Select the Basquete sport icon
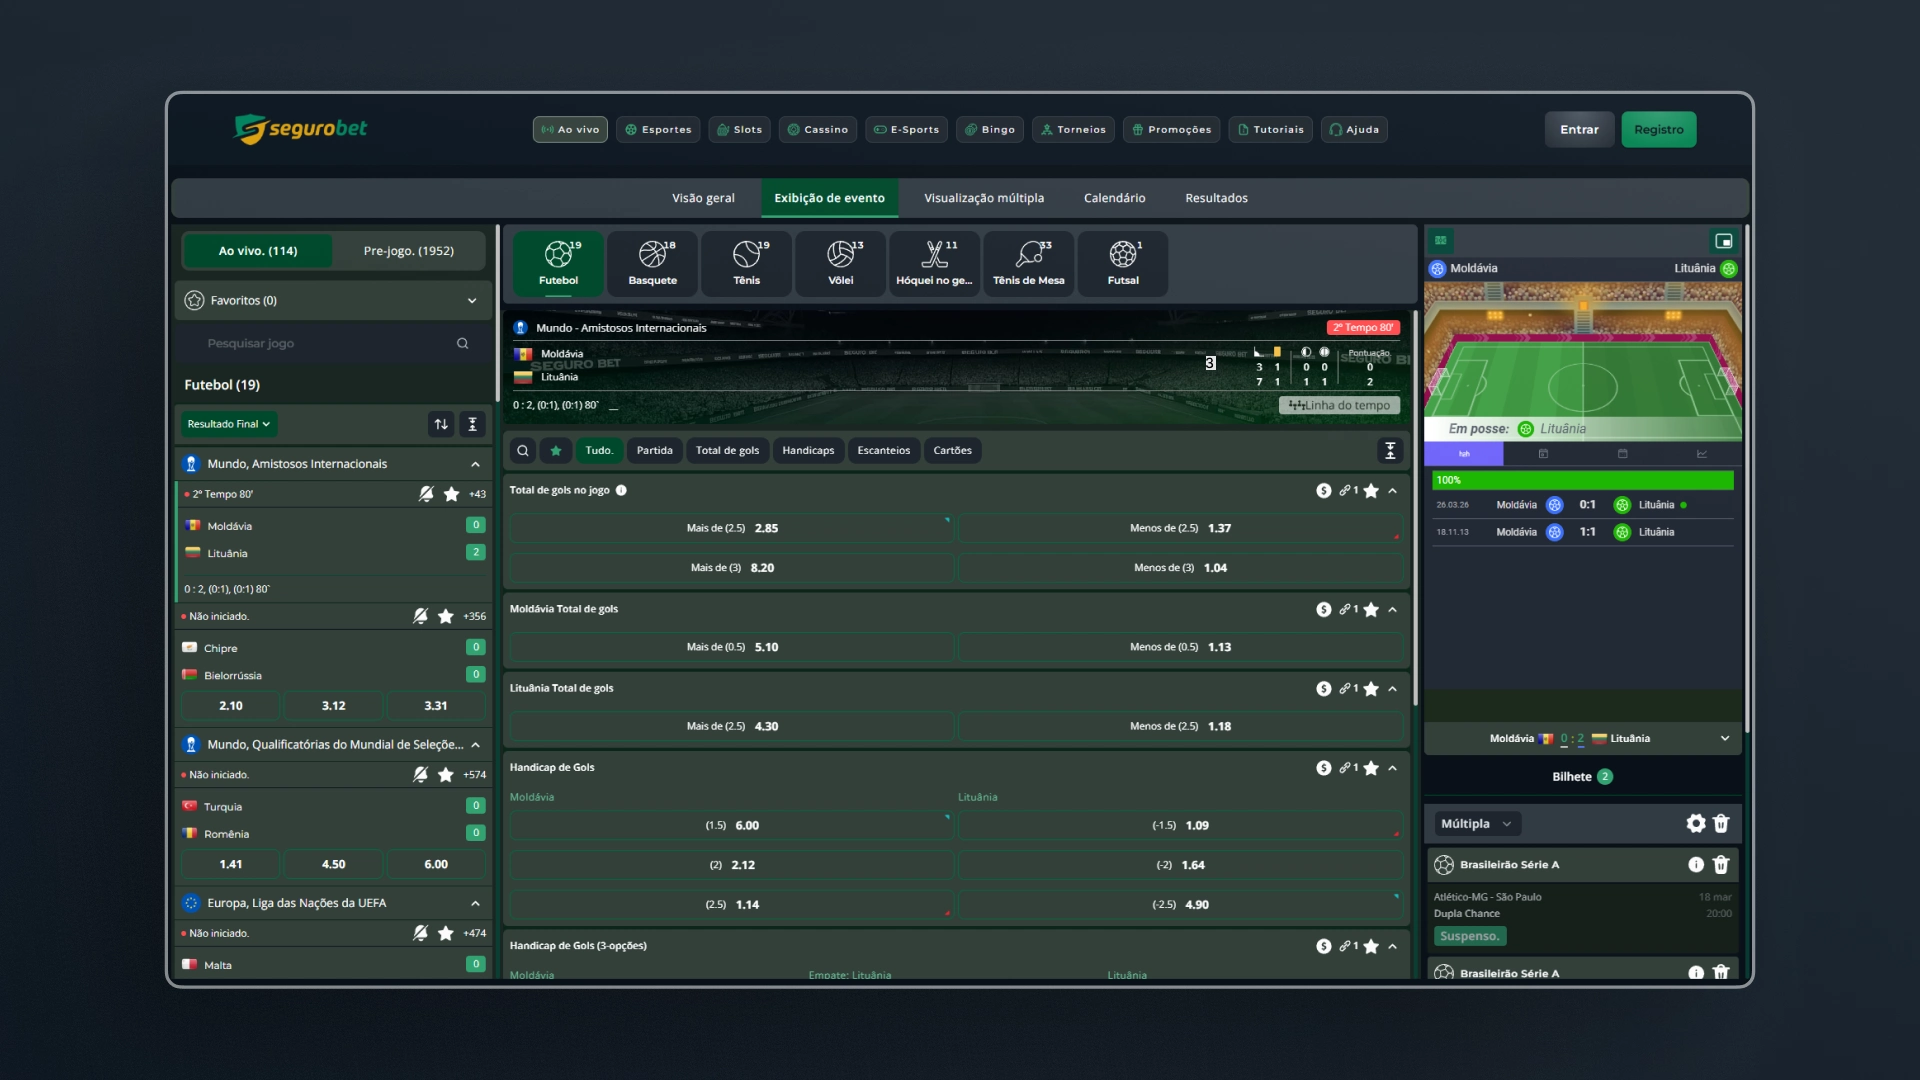This screenshot has width=1920, height=1080. pos(652,264)
